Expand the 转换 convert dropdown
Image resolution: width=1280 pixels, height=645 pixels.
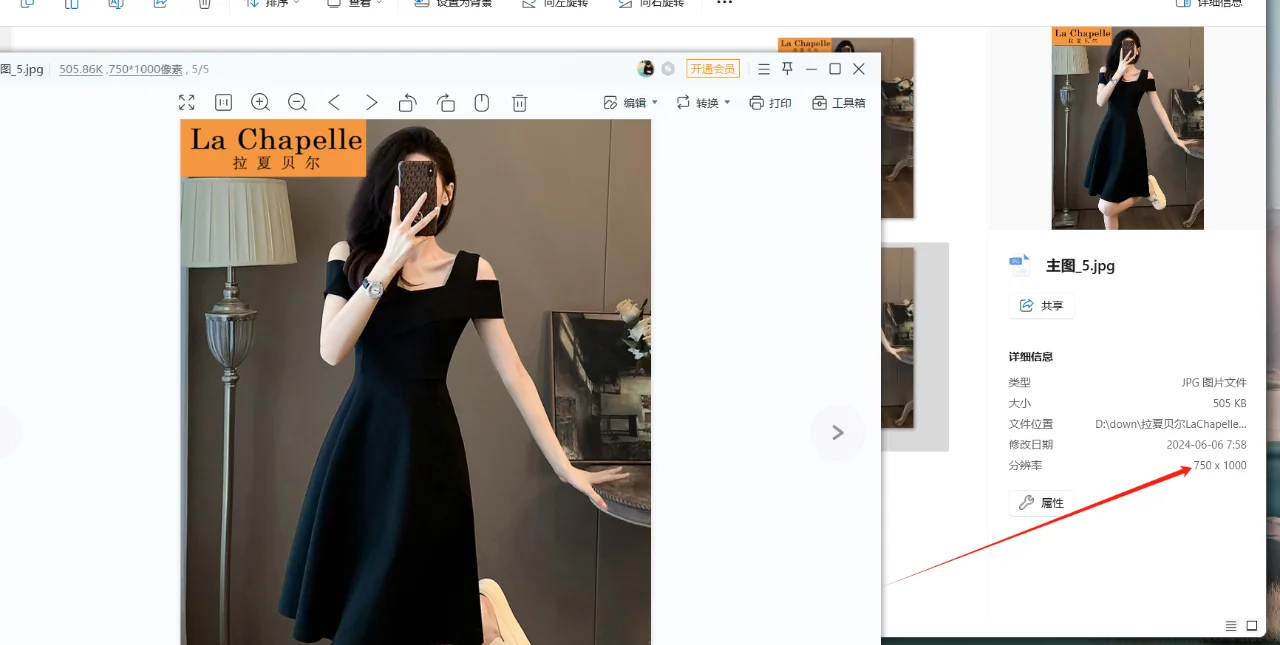[703, 102]
